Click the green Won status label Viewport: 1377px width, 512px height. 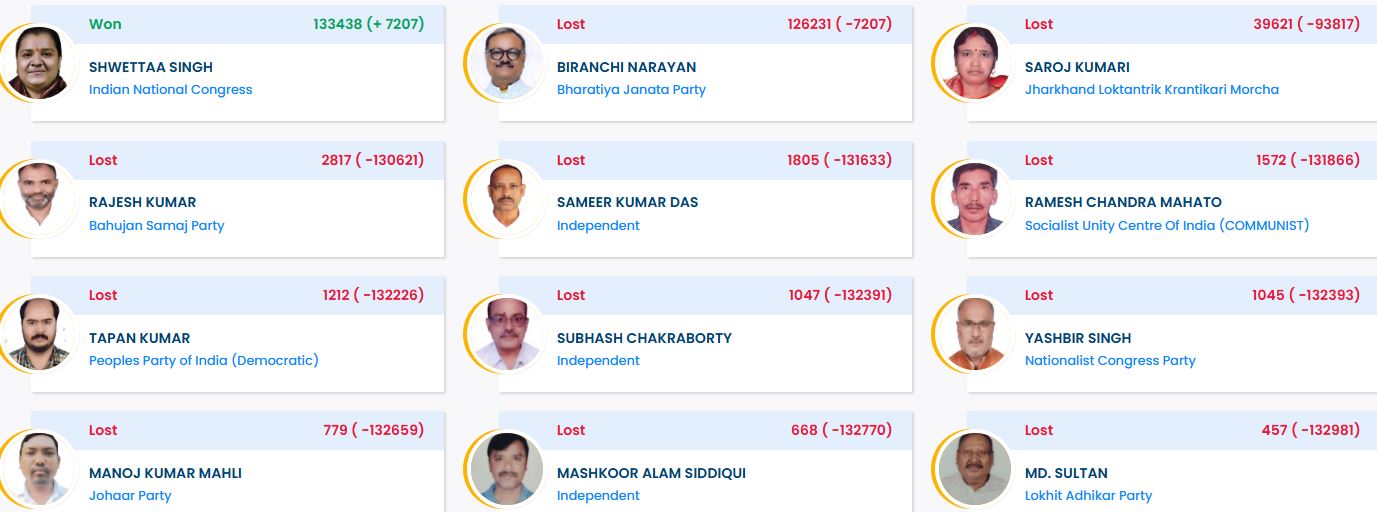(x=105, y=24)
